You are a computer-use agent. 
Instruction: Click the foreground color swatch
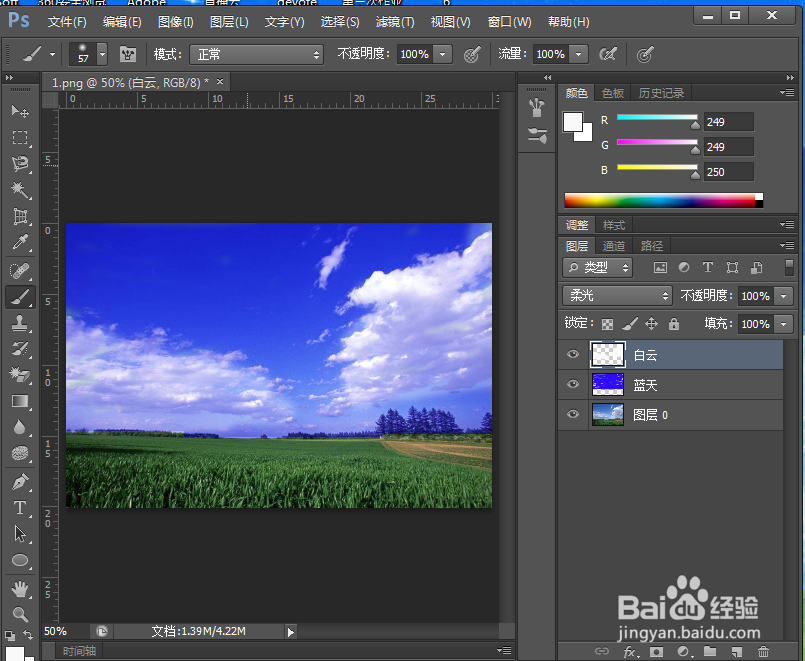pyautogui.click(x=573, y=122)
